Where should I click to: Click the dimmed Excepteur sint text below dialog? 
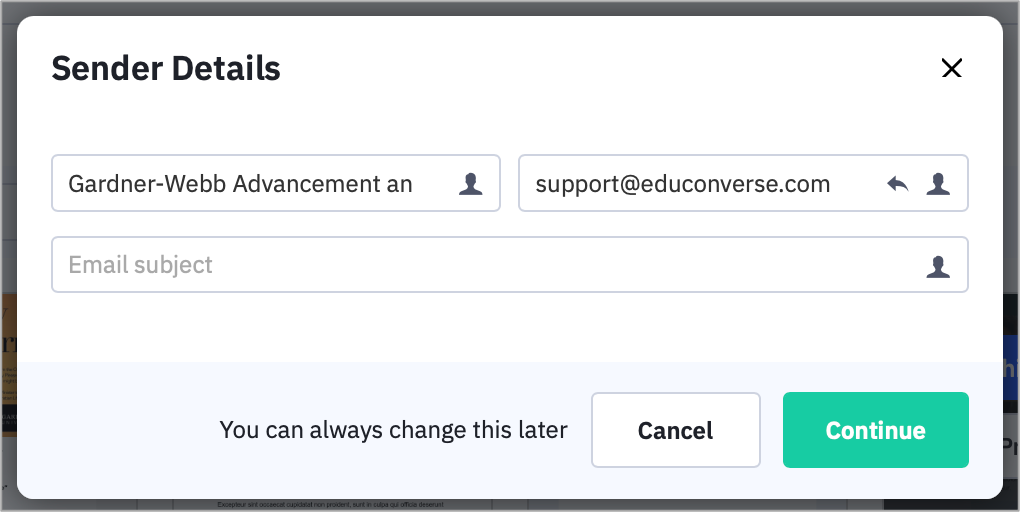pyautogui.click(x=330, y=504)
